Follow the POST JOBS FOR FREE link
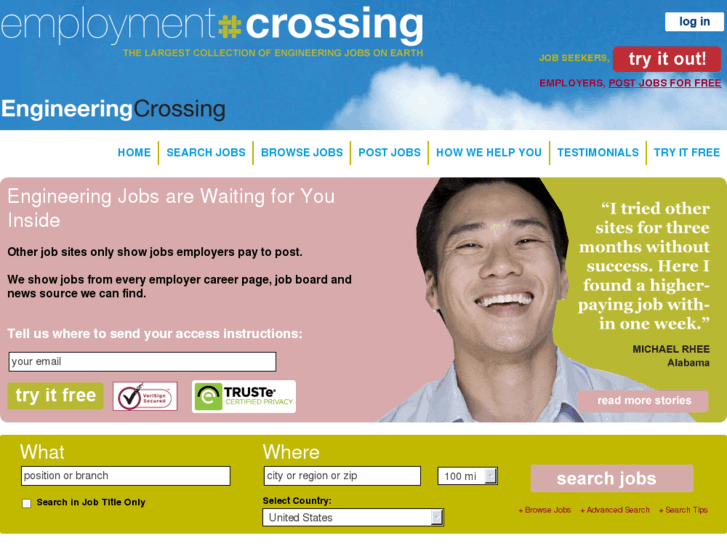727x545 pixels. 664,83
